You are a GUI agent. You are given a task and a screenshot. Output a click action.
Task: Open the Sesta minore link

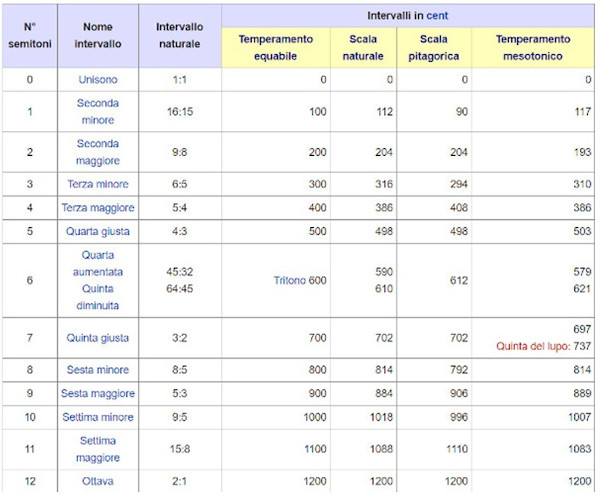tap(105, 370)
